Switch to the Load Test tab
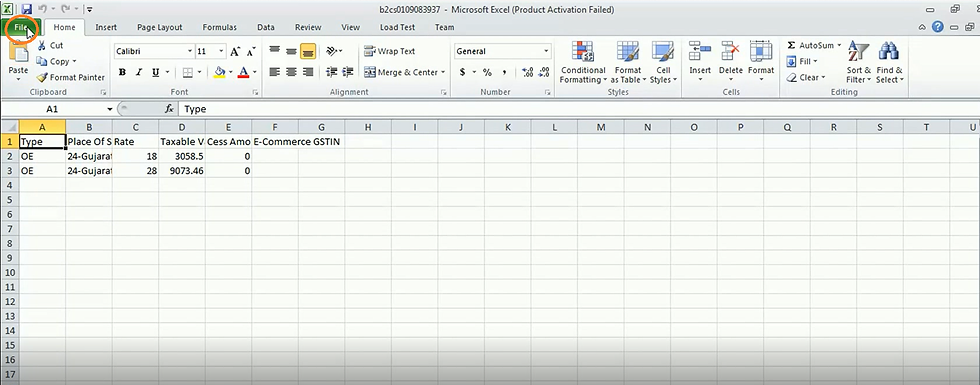 tap(397, 27)
